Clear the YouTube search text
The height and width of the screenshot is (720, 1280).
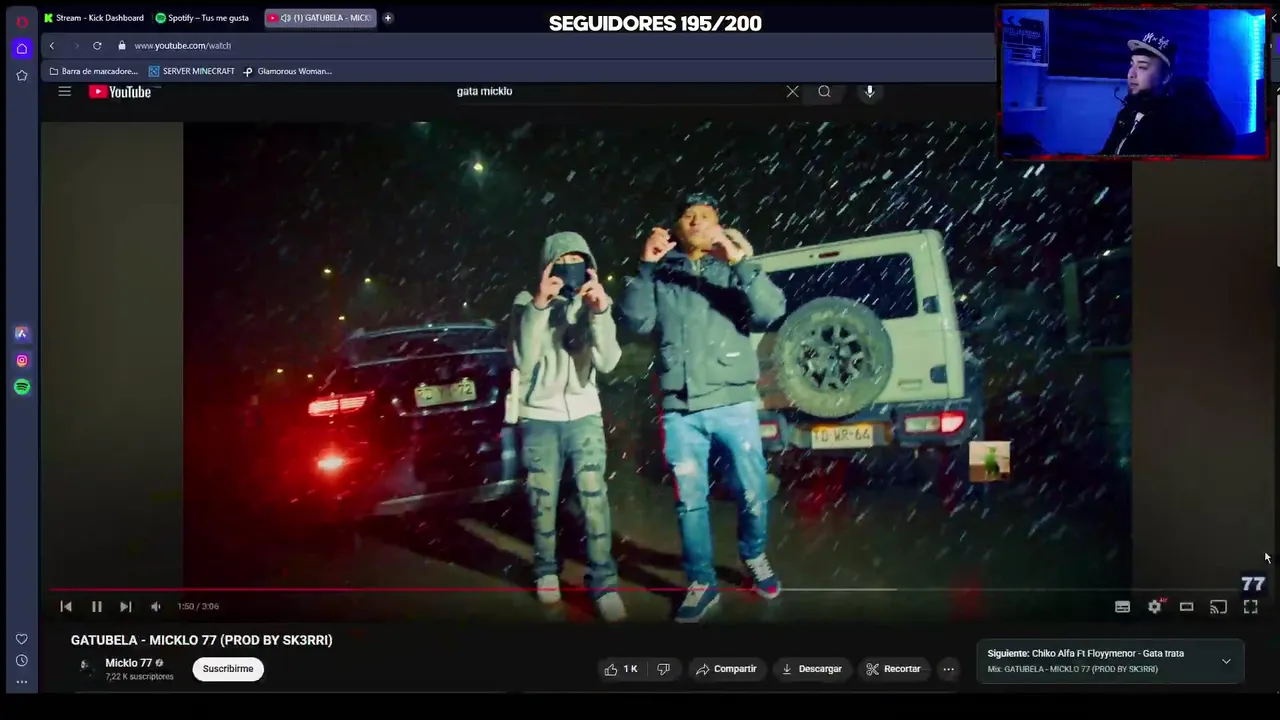coord(792,91)
